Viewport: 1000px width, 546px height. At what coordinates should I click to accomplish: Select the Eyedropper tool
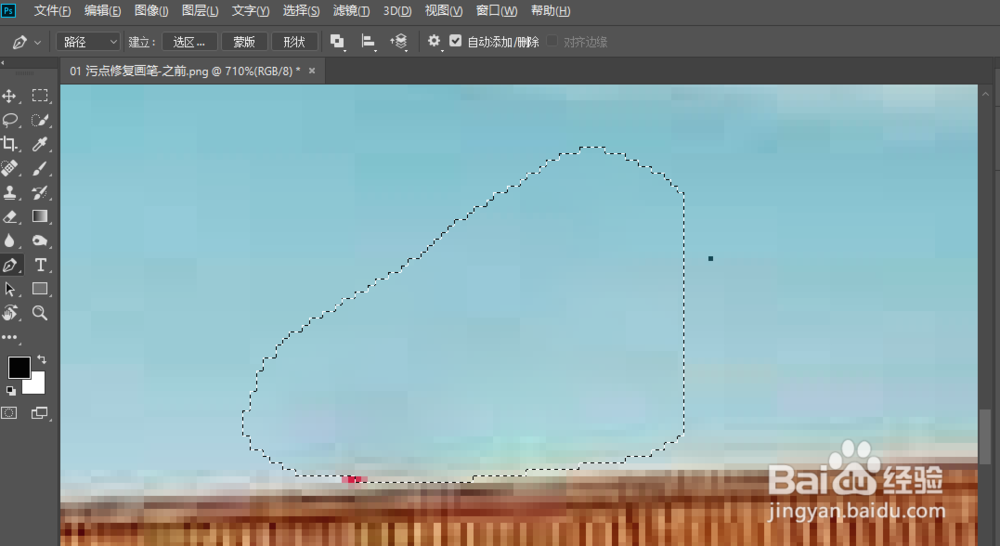[x=40, y=144]
